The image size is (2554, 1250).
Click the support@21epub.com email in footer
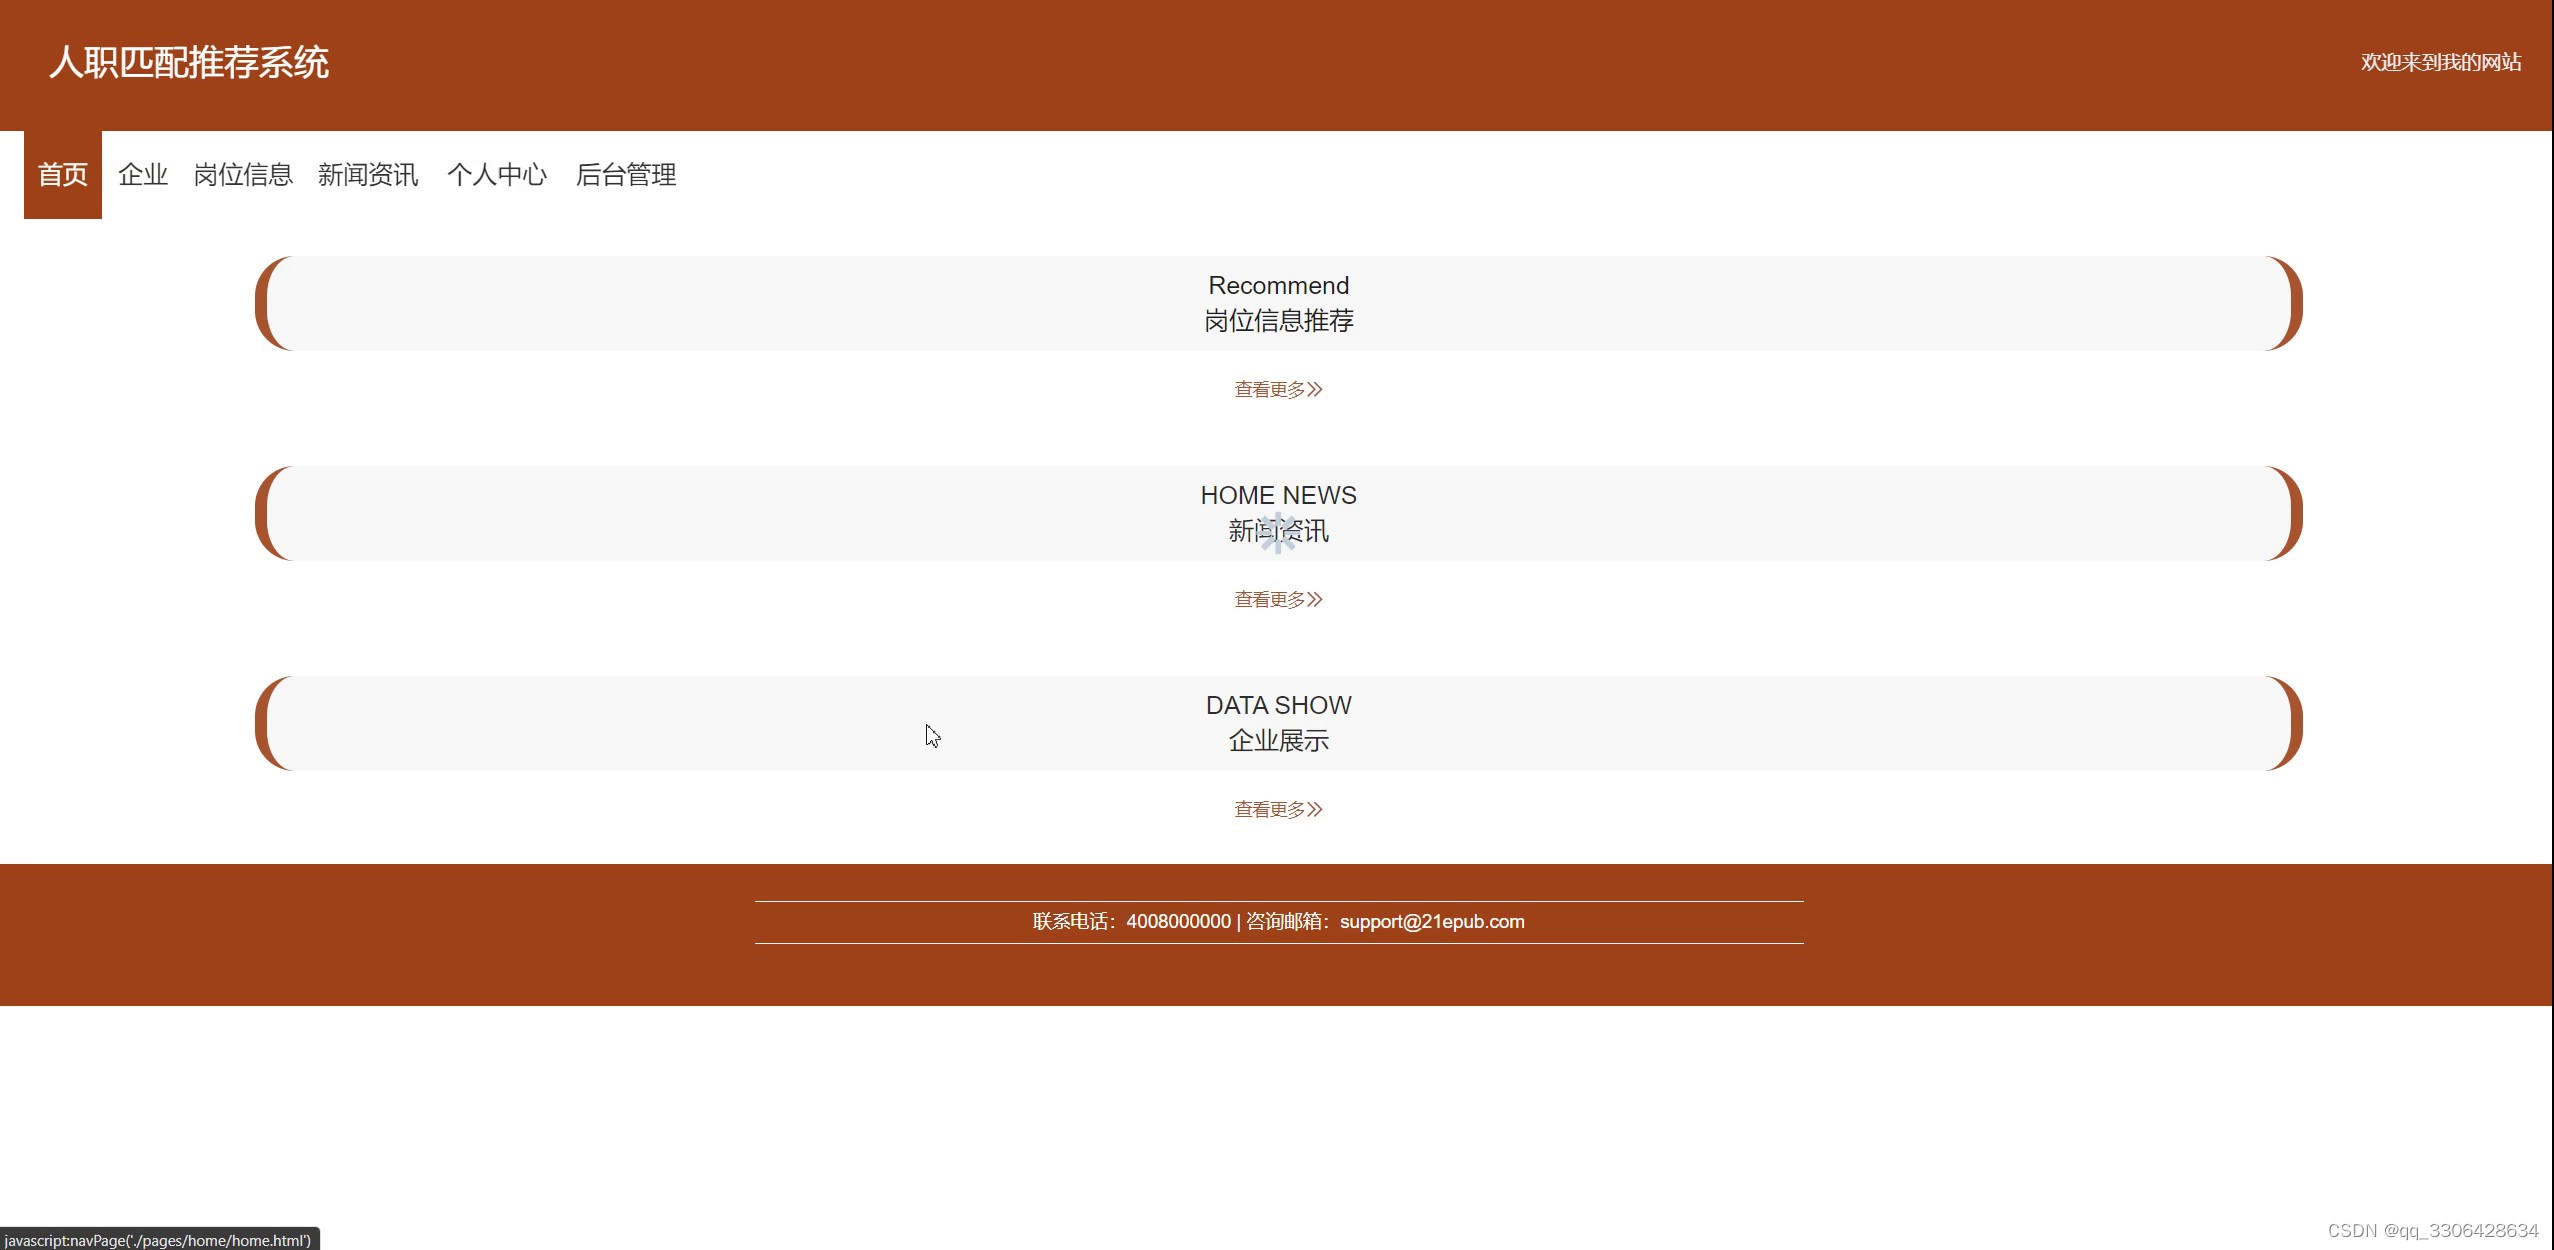click(1431, 922)
